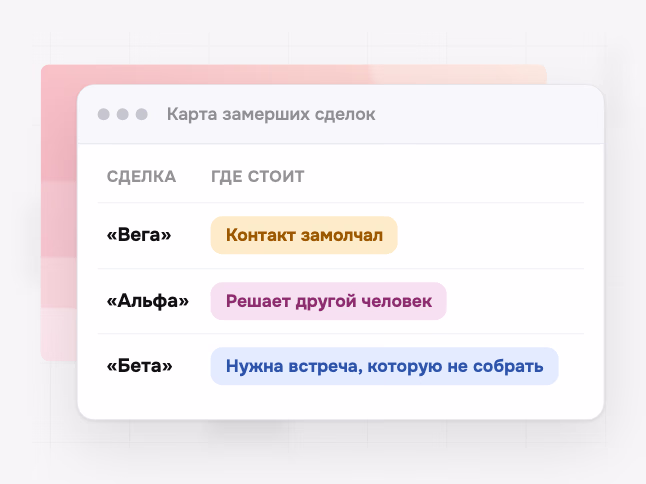Select the «Бета» deal name
This screenshot has height=484, width=646.
(139, 366)
